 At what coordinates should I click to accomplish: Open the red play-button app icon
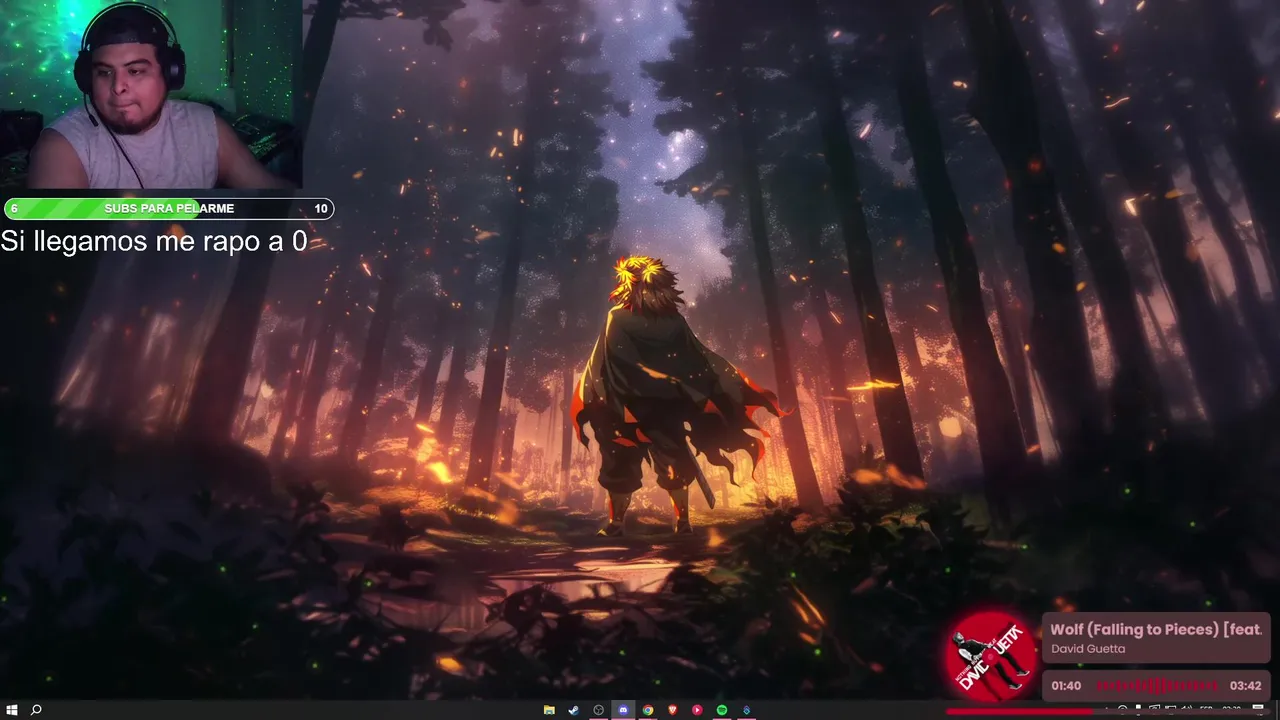[x=697, y=710]
